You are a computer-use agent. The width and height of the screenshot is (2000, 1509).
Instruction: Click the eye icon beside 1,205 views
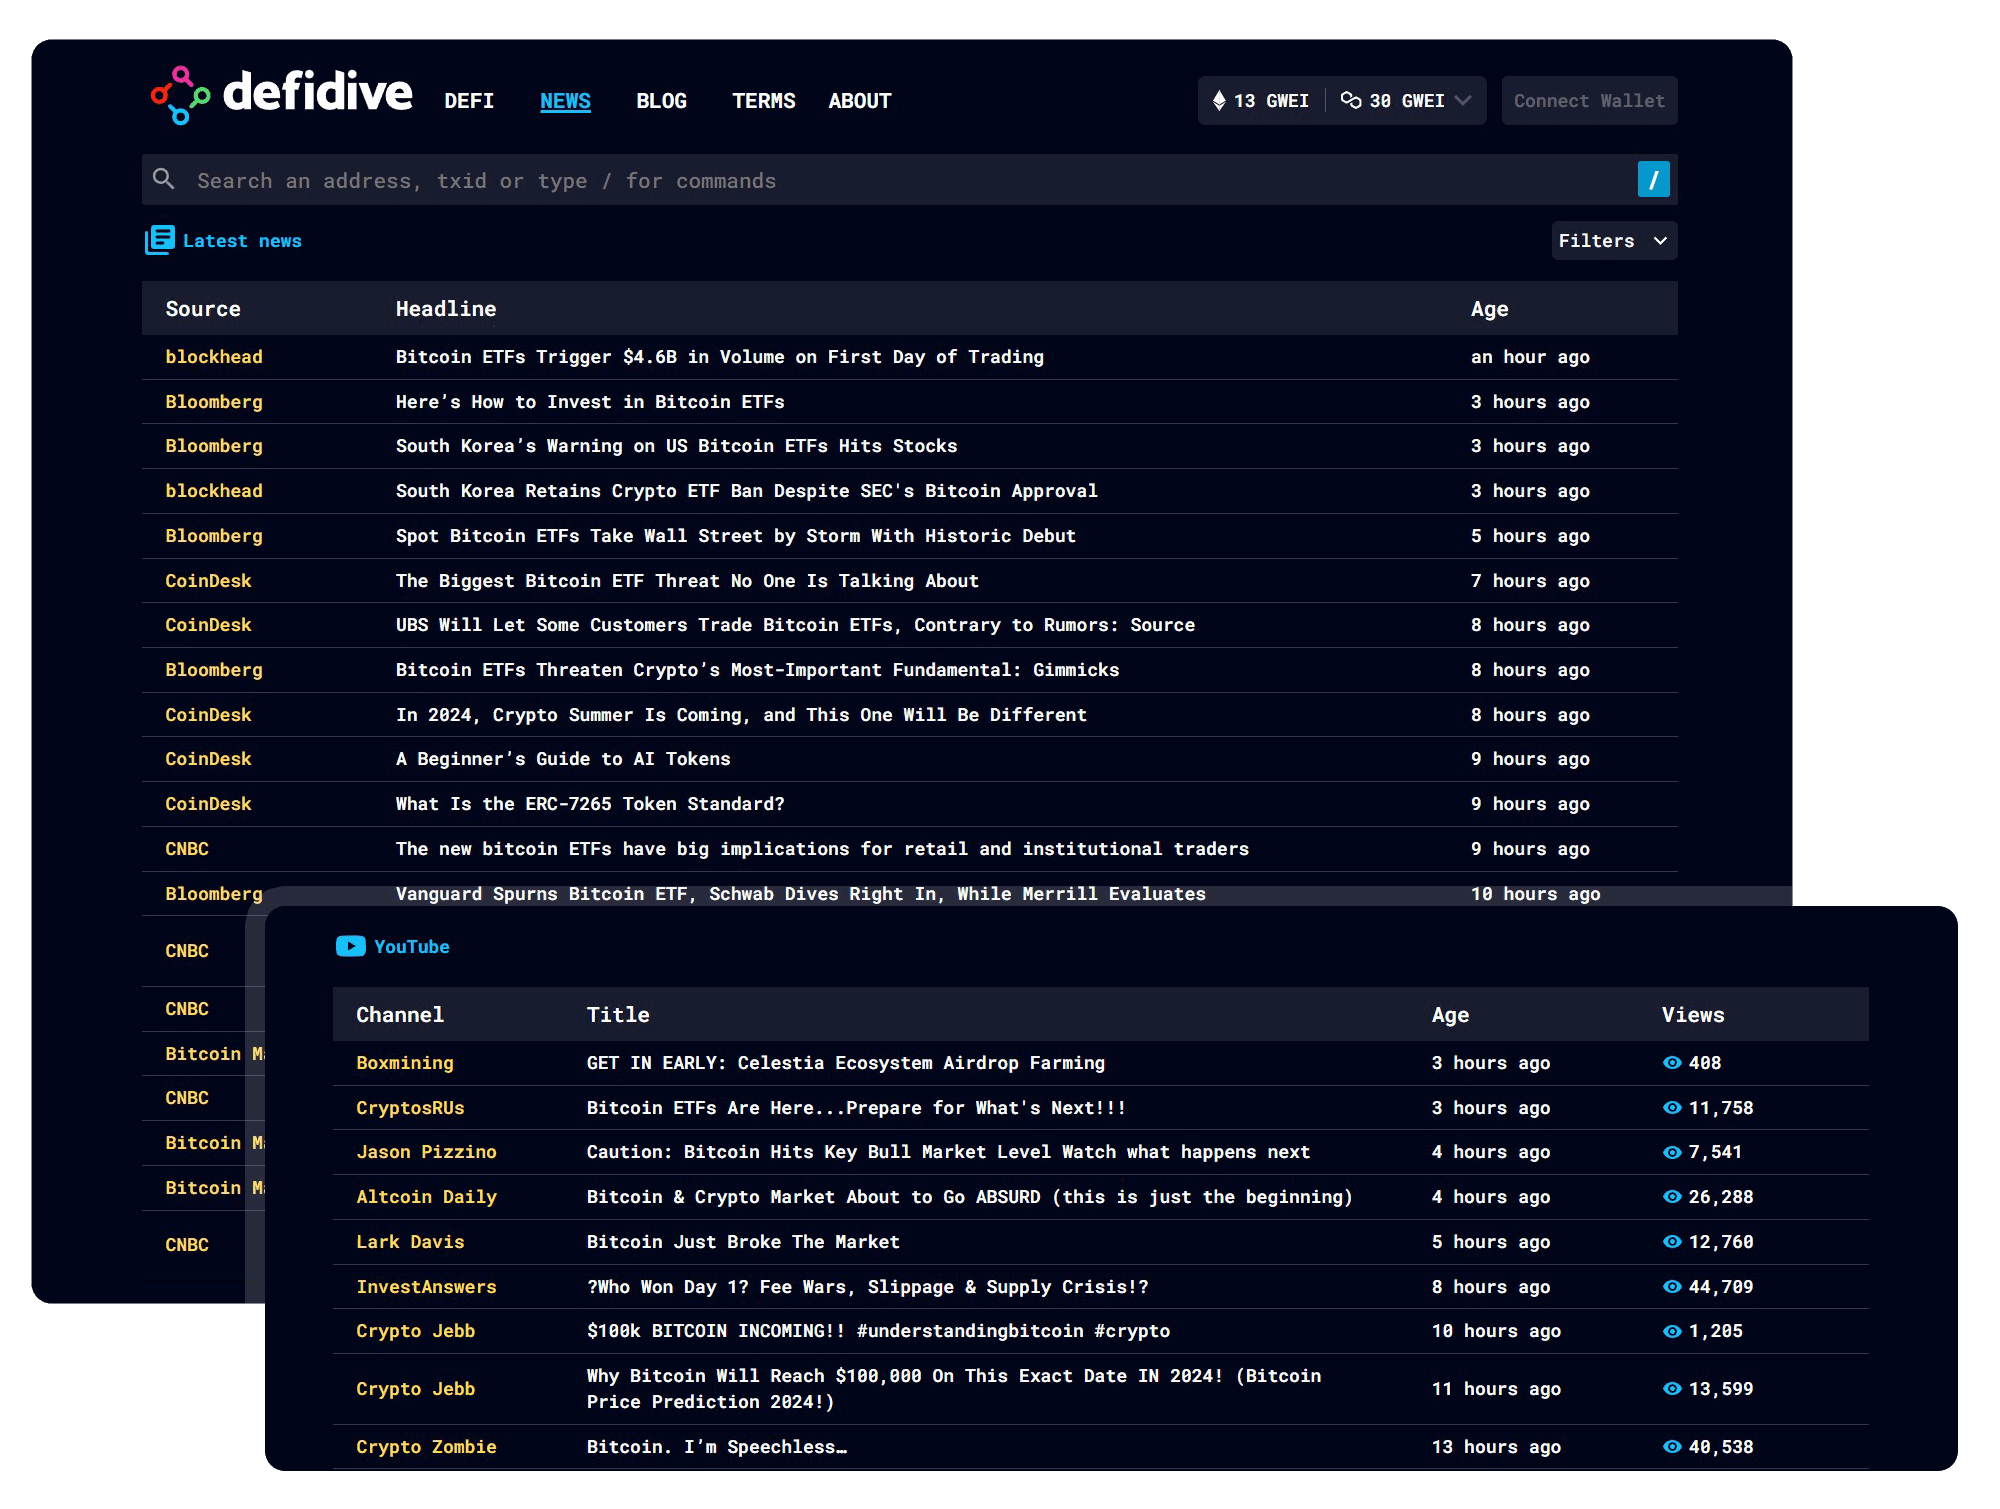coord(1672,1331)
